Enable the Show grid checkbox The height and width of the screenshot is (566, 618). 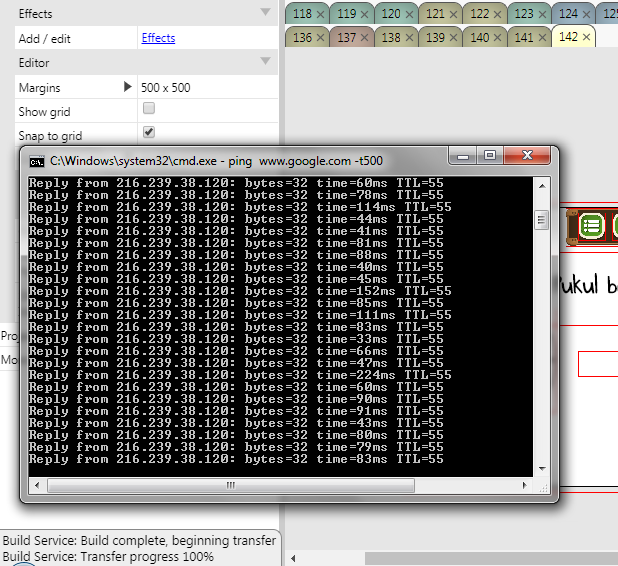click(149, 108)
